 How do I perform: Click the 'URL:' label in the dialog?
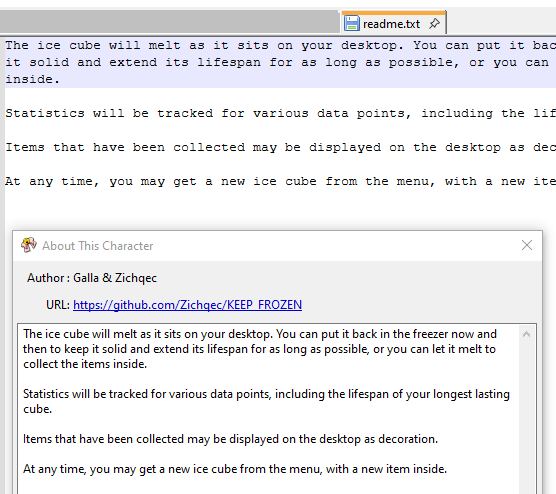58,305
